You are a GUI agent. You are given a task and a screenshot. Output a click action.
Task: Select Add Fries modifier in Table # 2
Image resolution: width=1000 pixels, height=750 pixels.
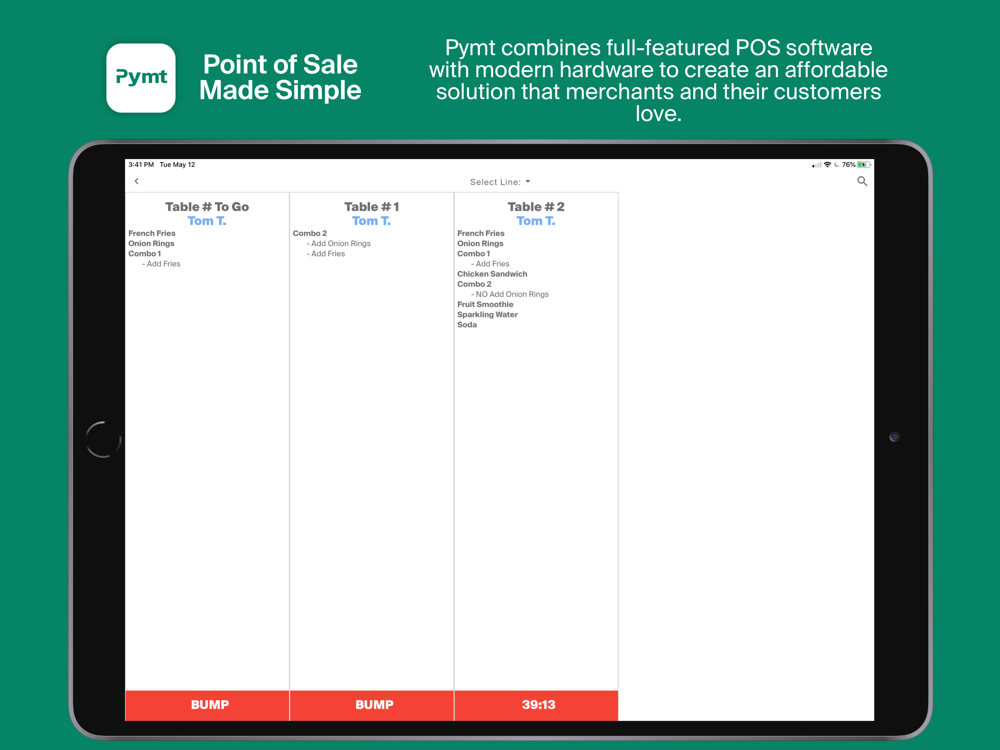(x=490, y=264)
